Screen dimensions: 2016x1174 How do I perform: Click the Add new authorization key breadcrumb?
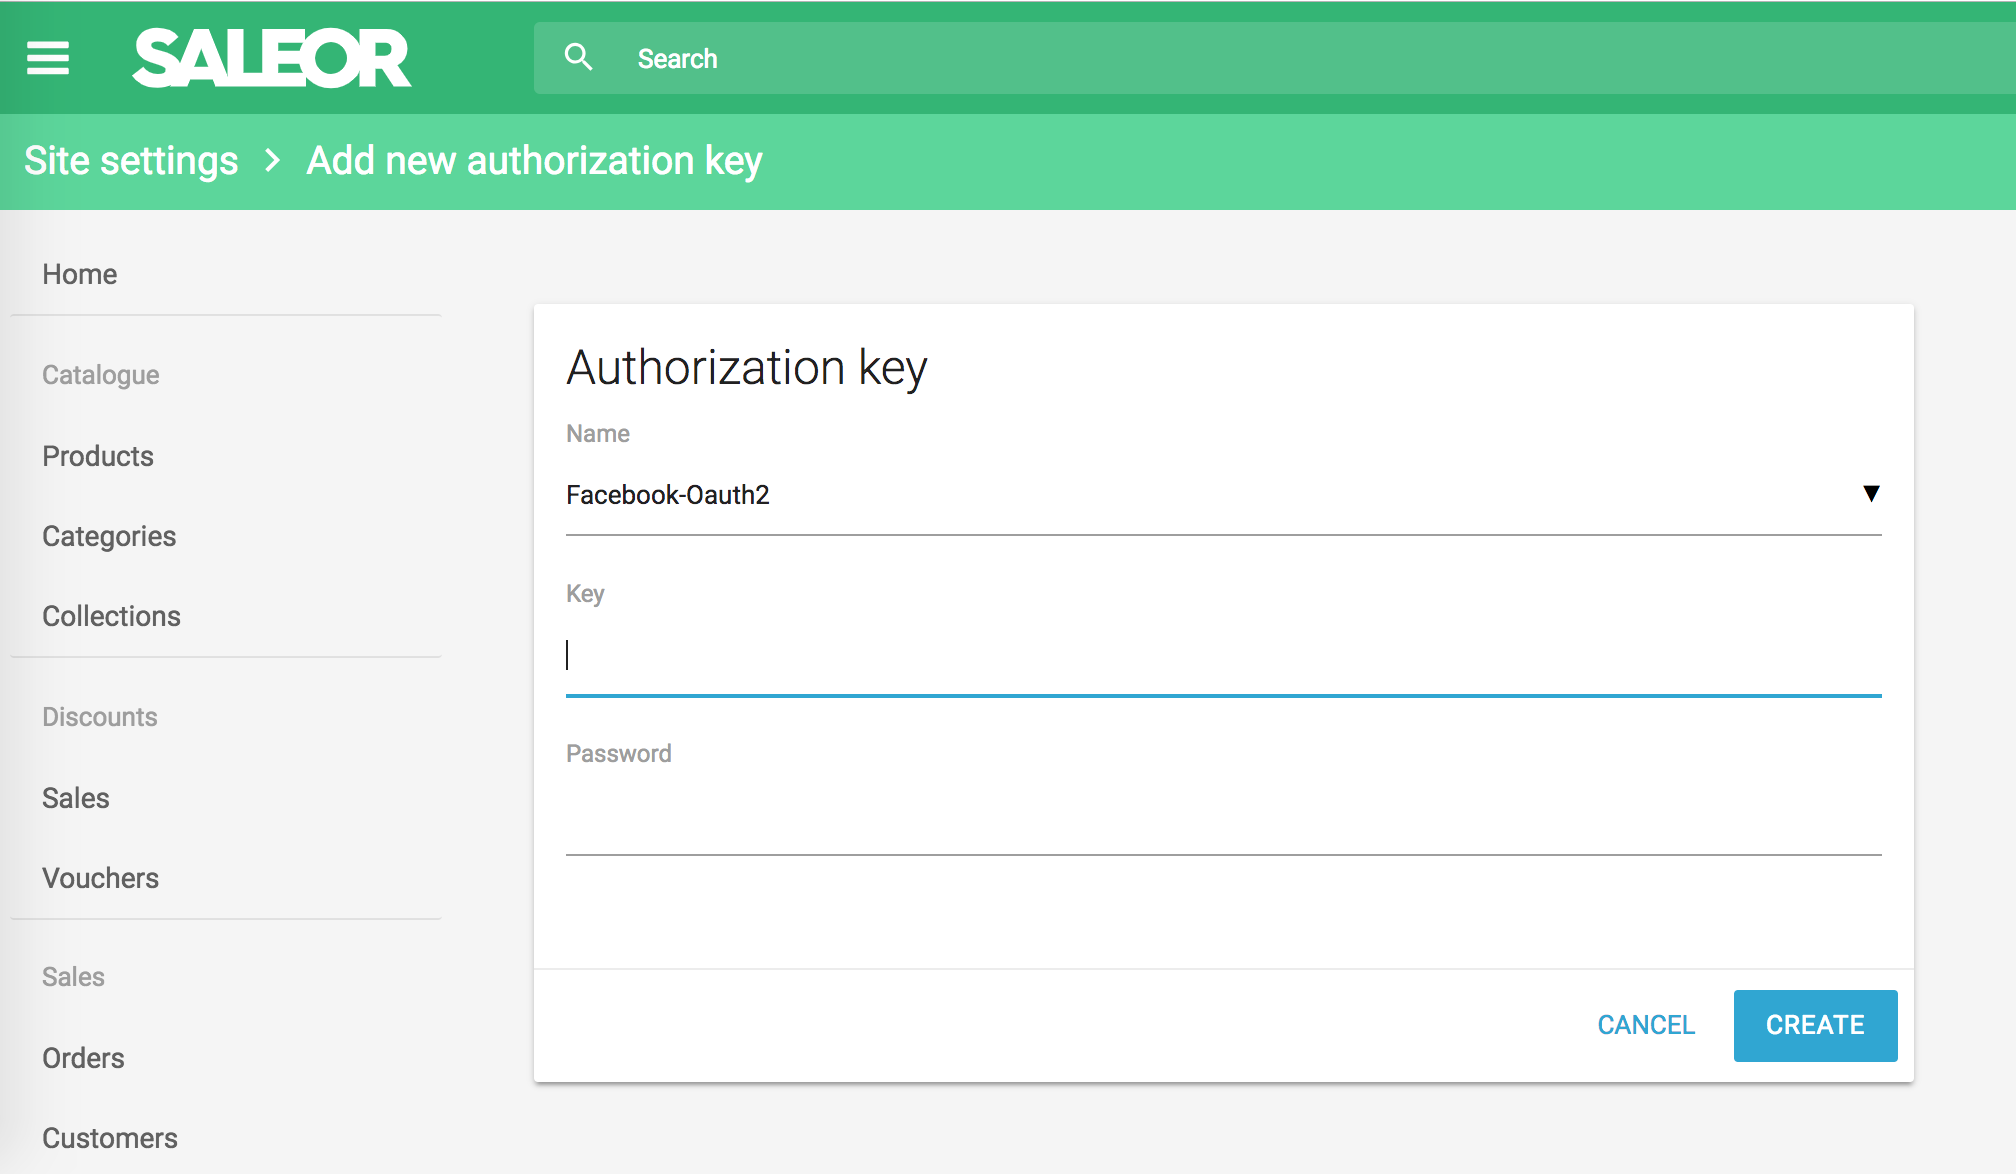(x=535, y=161)
